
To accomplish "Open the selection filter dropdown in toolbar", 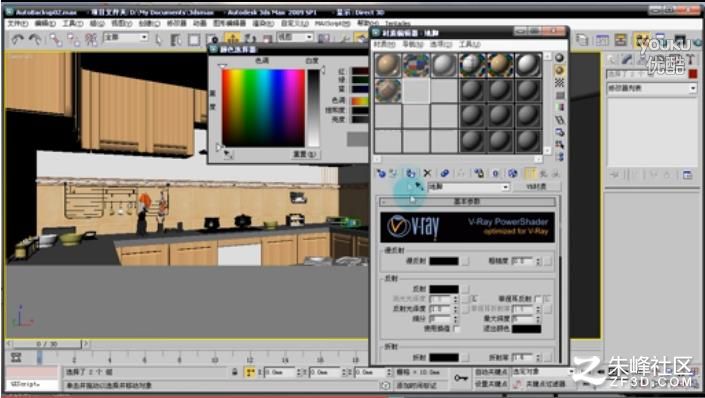I will coord(125,37).
